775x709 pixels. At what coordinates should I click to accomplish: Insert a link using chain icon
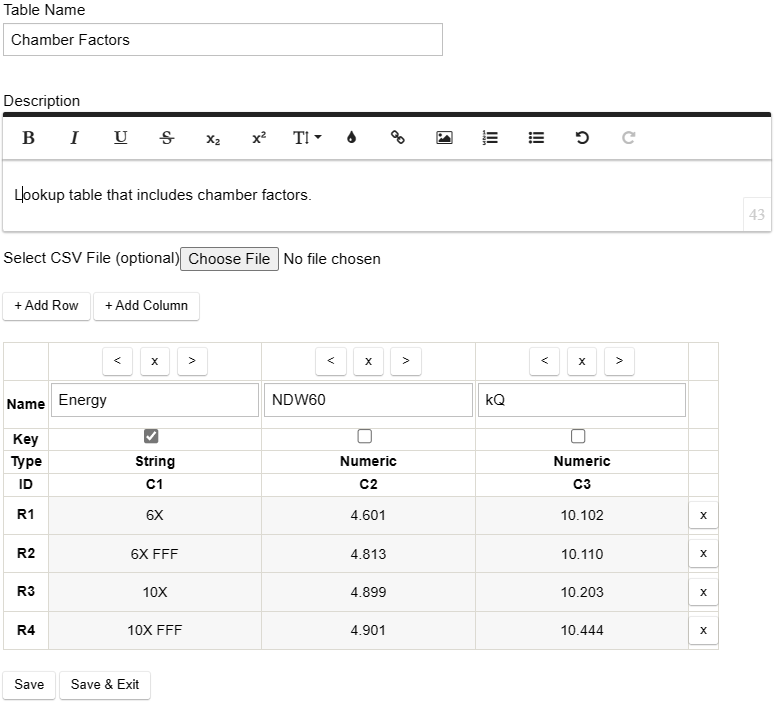pos(397,138)
